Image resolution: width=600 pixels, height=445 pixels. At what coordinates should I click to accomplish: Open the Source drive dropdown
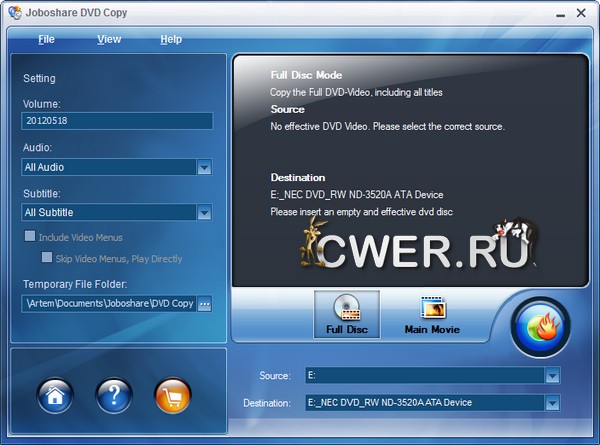tap(551, 376)
